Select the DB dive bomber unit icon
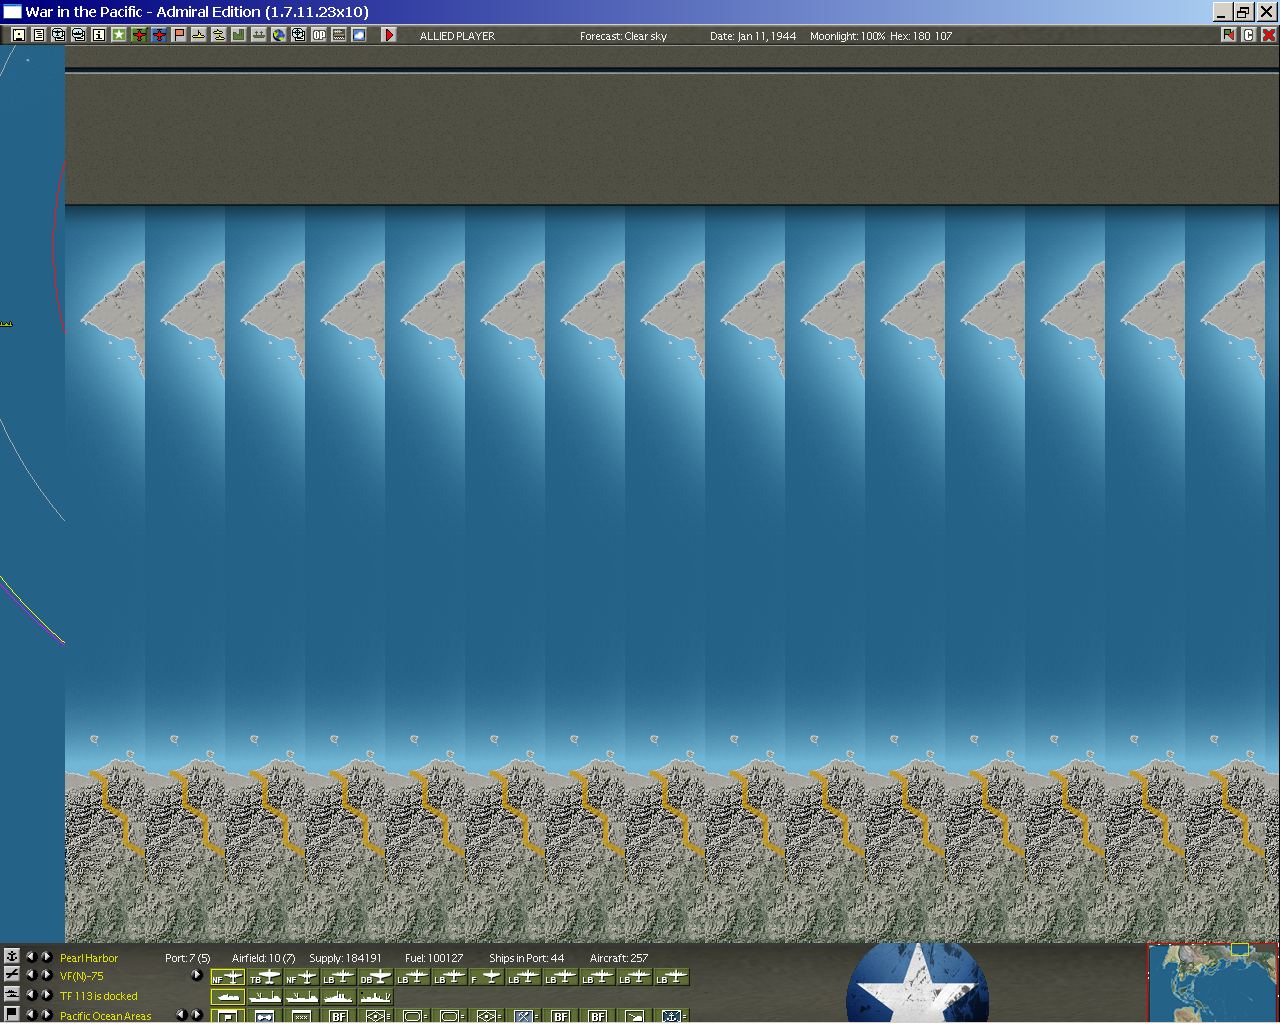Viewport: 1280px width, 1024px height. [376, 977]
